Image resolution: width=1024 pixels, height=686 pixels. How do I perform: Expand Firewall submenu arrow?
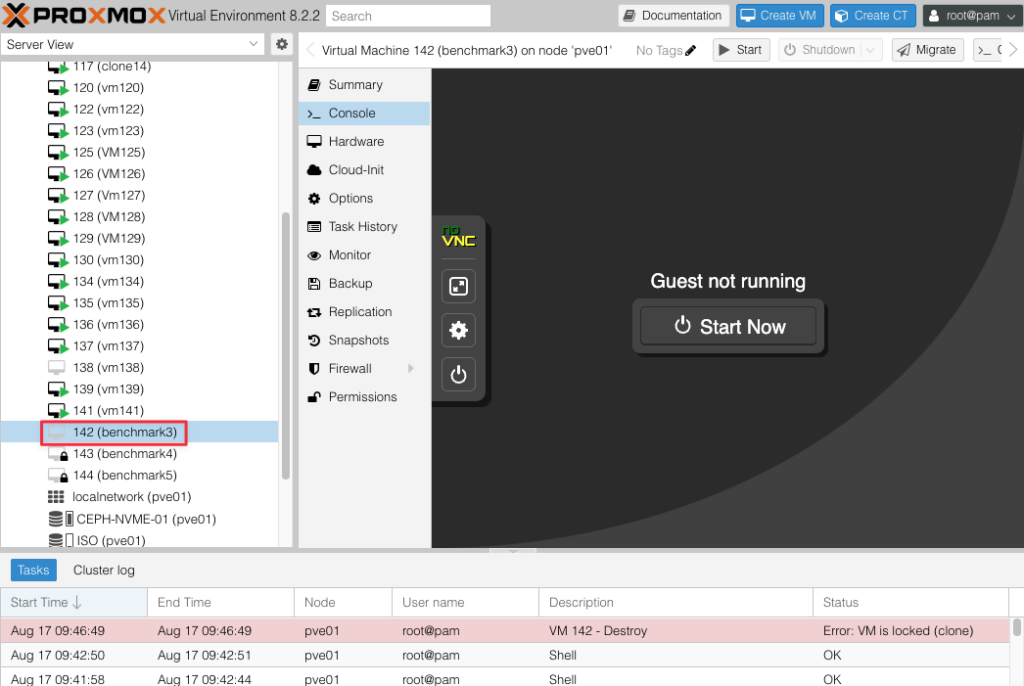(411, 368)
